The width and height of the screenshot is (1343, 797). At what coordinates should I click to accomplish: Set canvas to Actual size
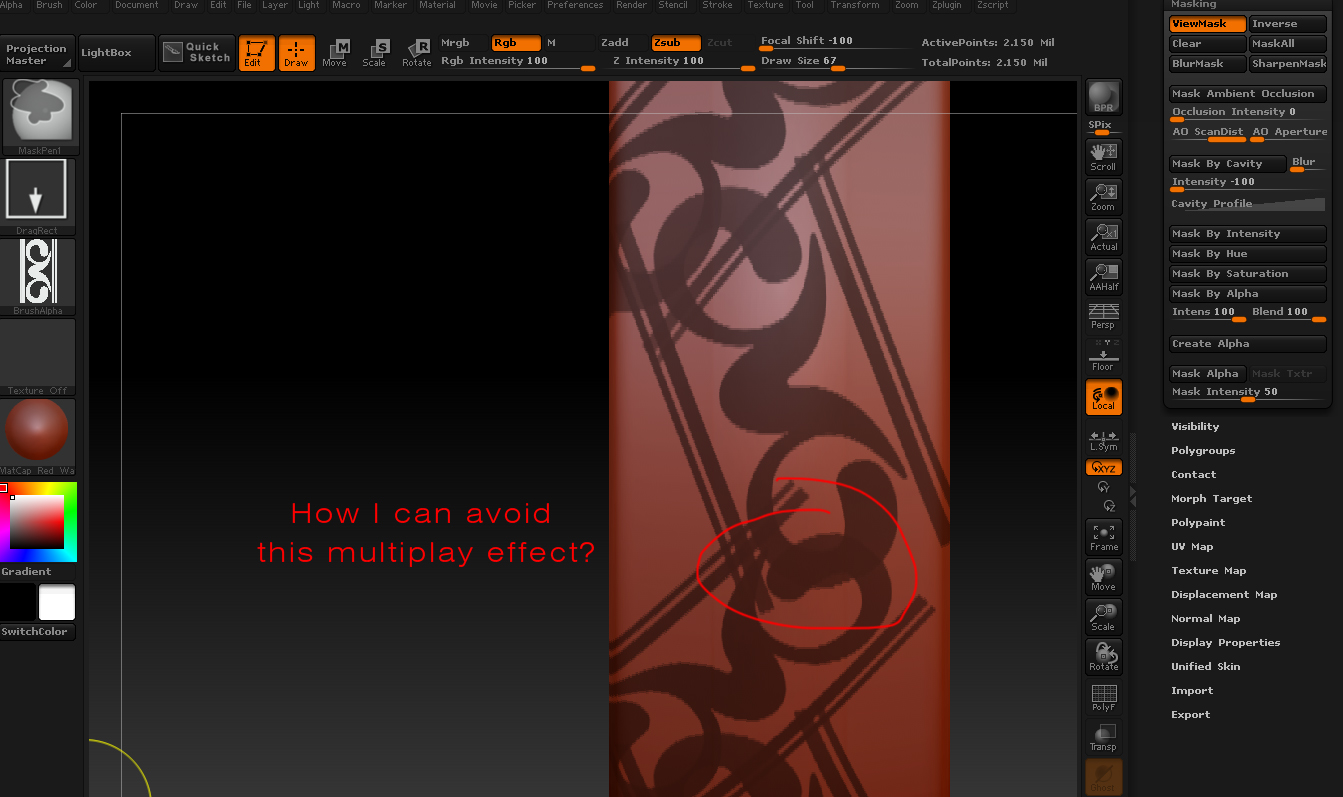coord(1104,236)
